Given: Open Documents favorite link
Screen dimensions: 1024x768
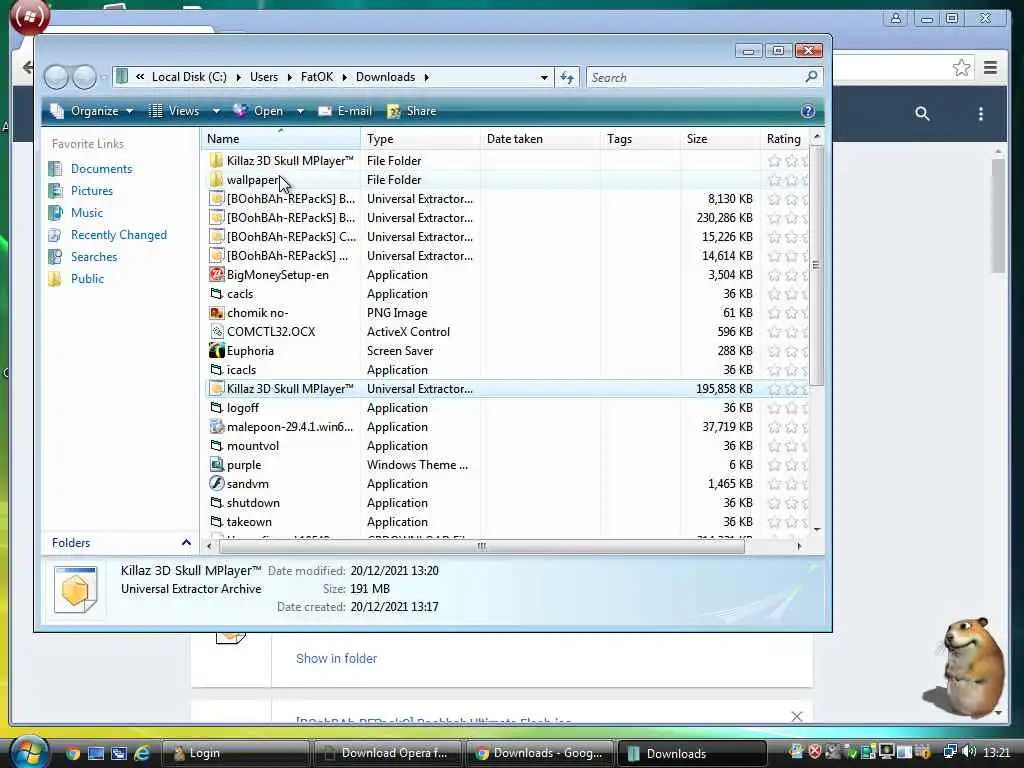Looking at the screenshot, I should 101,168.
